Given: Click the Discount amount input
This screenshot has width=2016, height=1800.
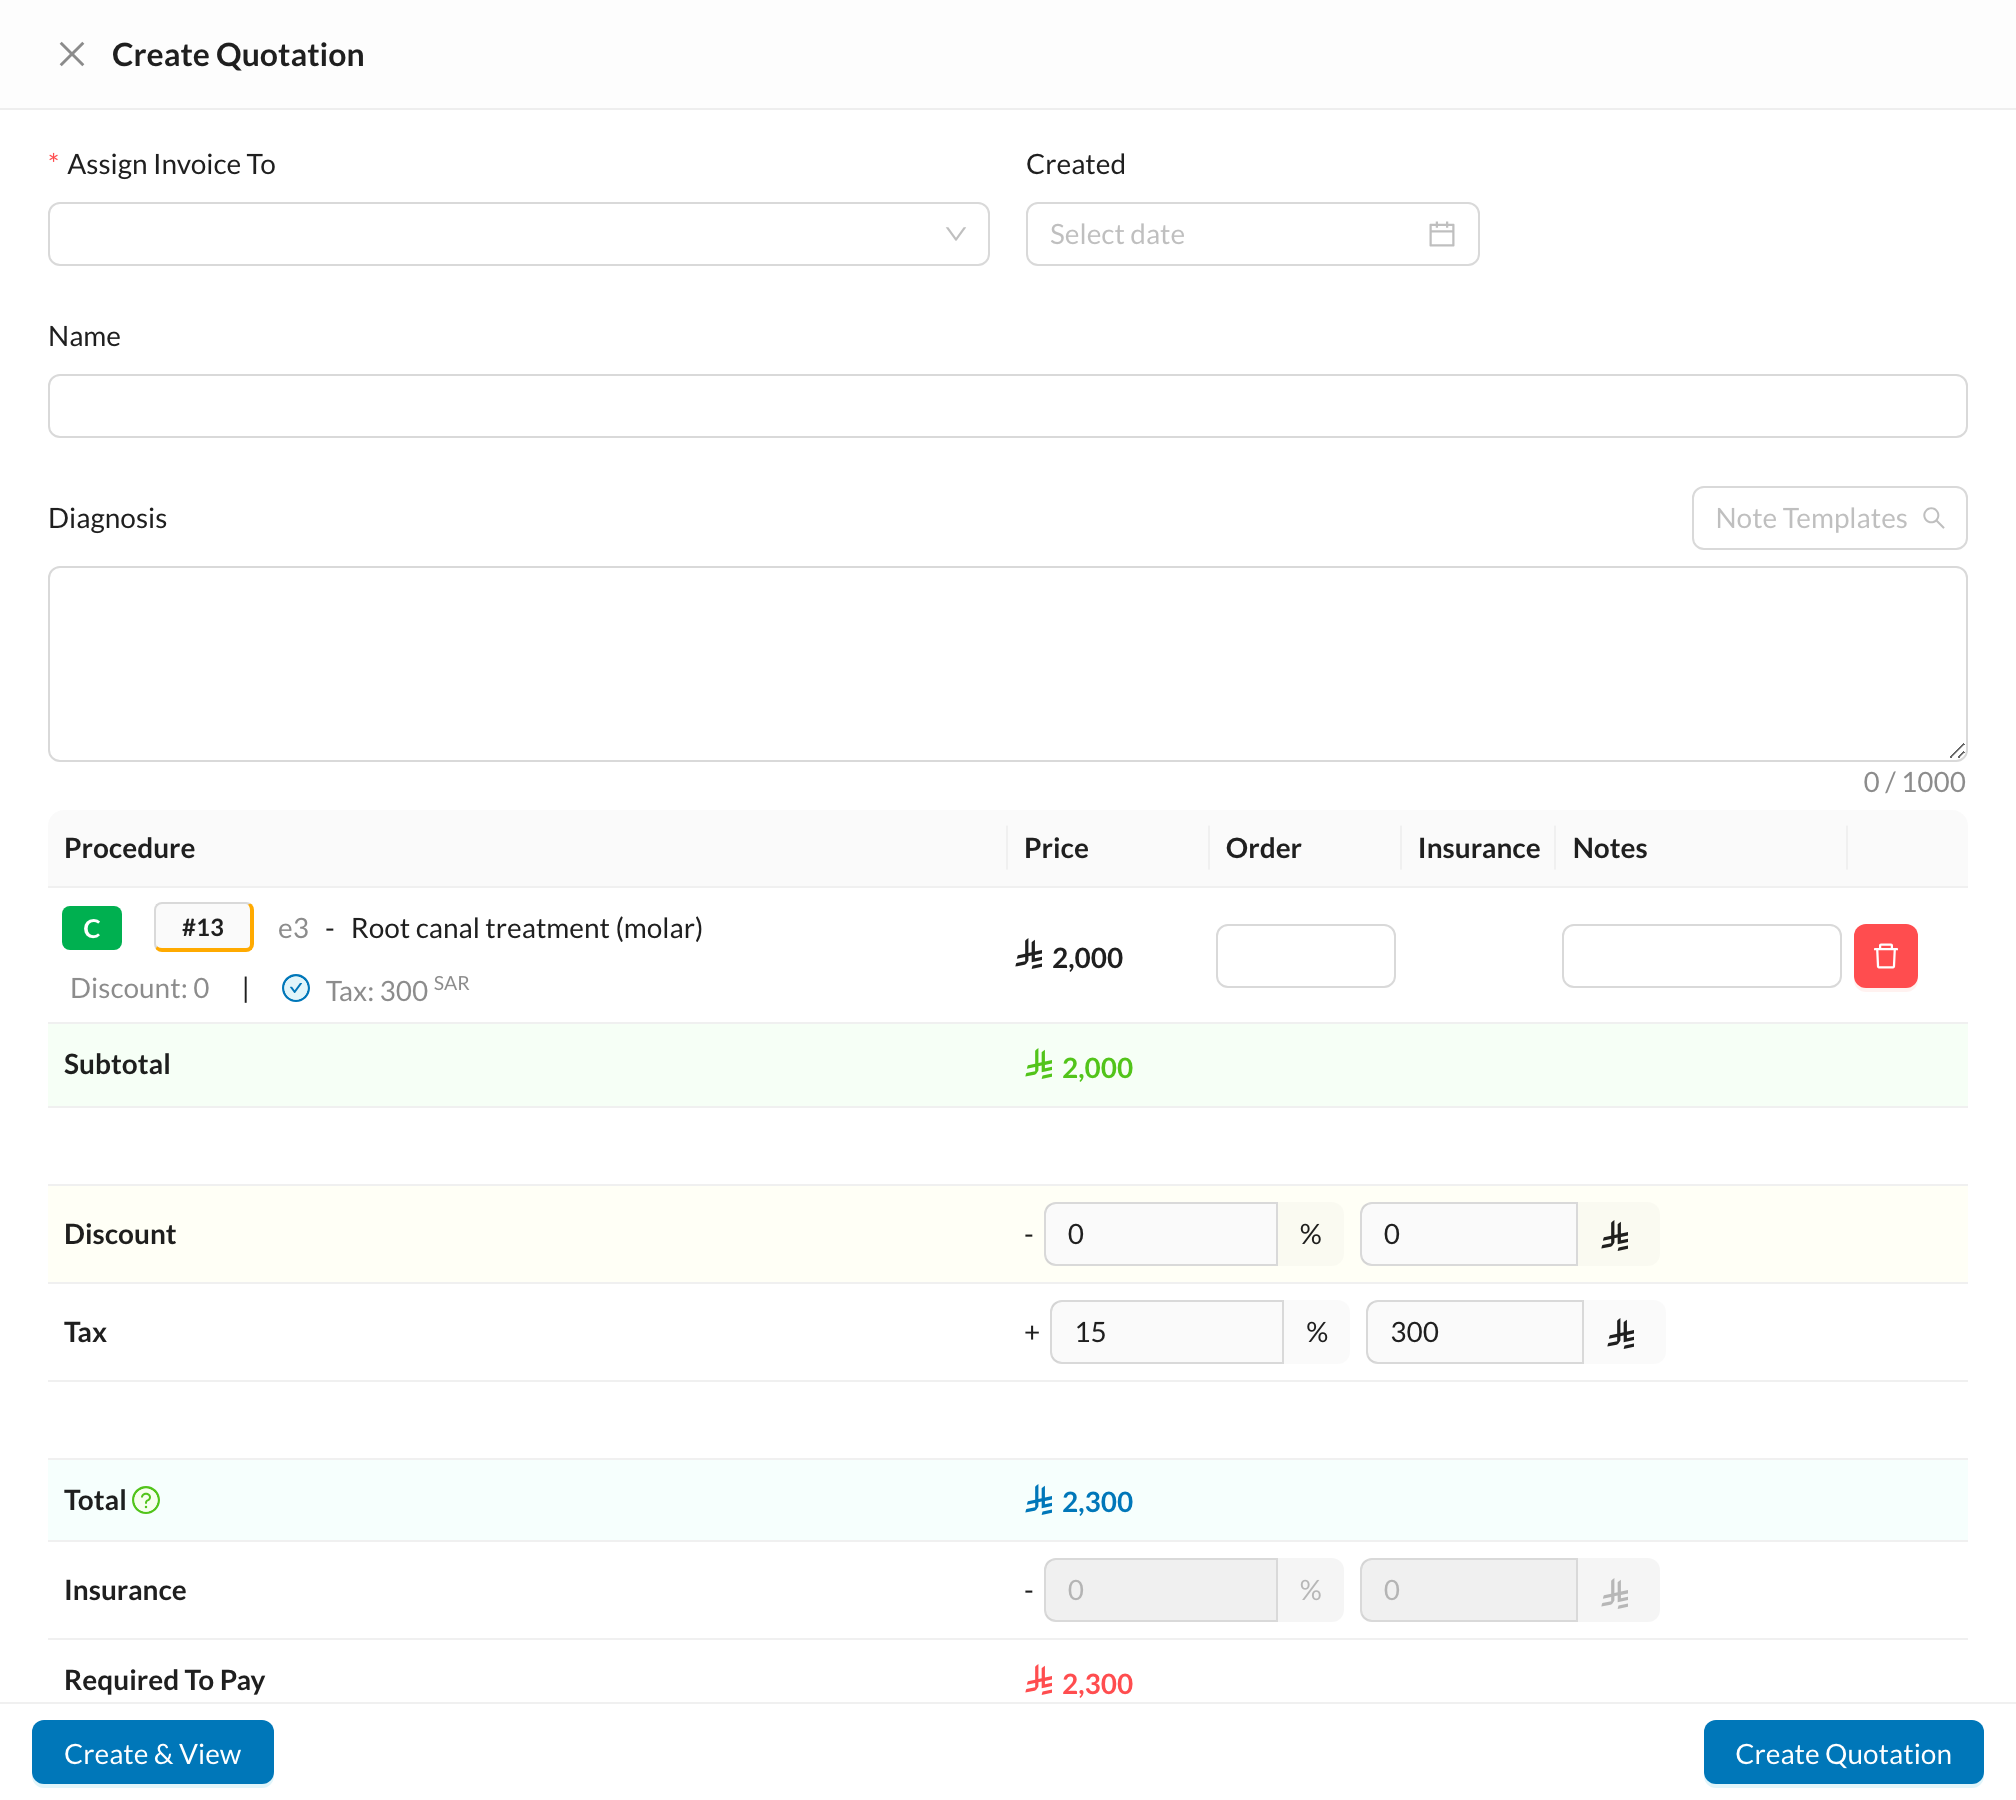Looking at the screenshot, I should point(1468,1234).
